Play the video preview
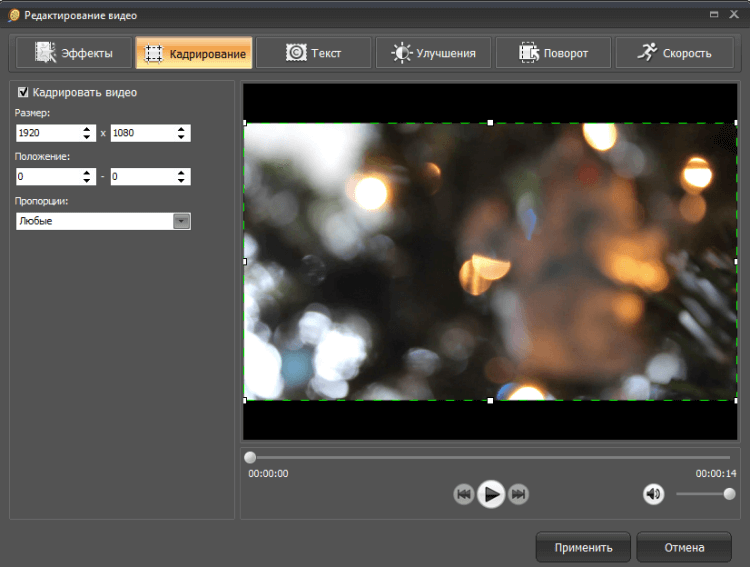 click(x=491, y=494)
